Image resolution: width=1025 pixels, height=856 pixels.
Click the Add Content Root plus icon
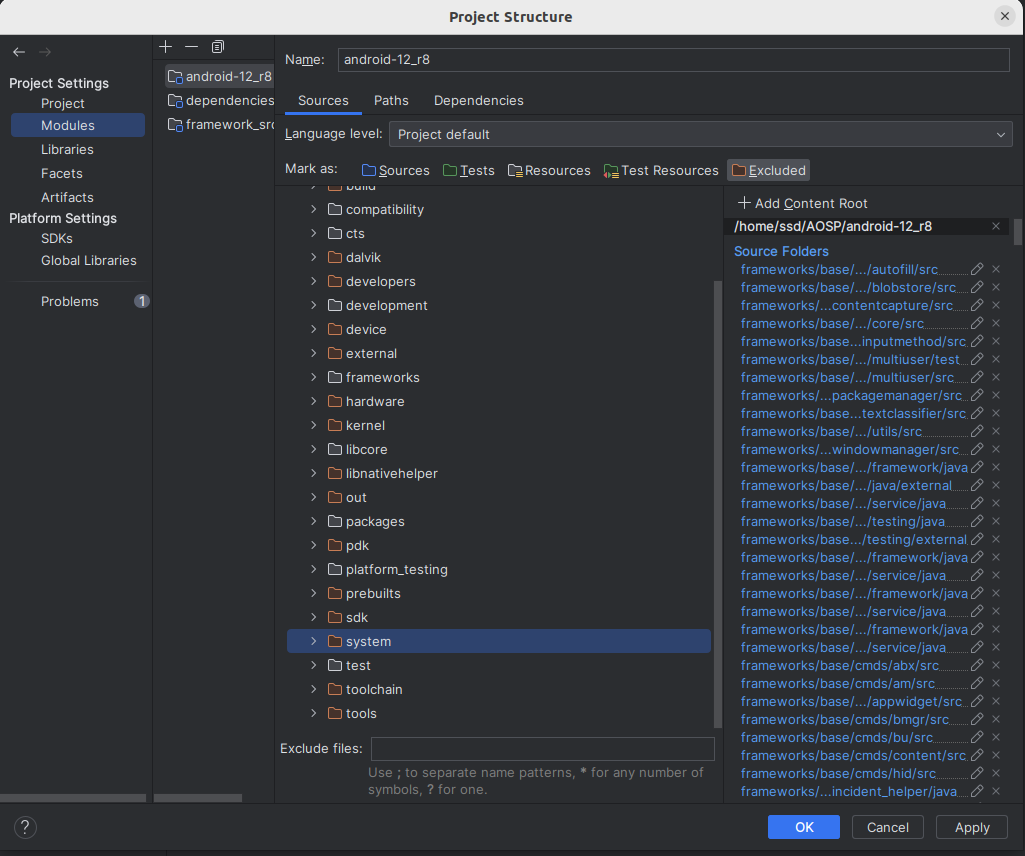point(743,203)
